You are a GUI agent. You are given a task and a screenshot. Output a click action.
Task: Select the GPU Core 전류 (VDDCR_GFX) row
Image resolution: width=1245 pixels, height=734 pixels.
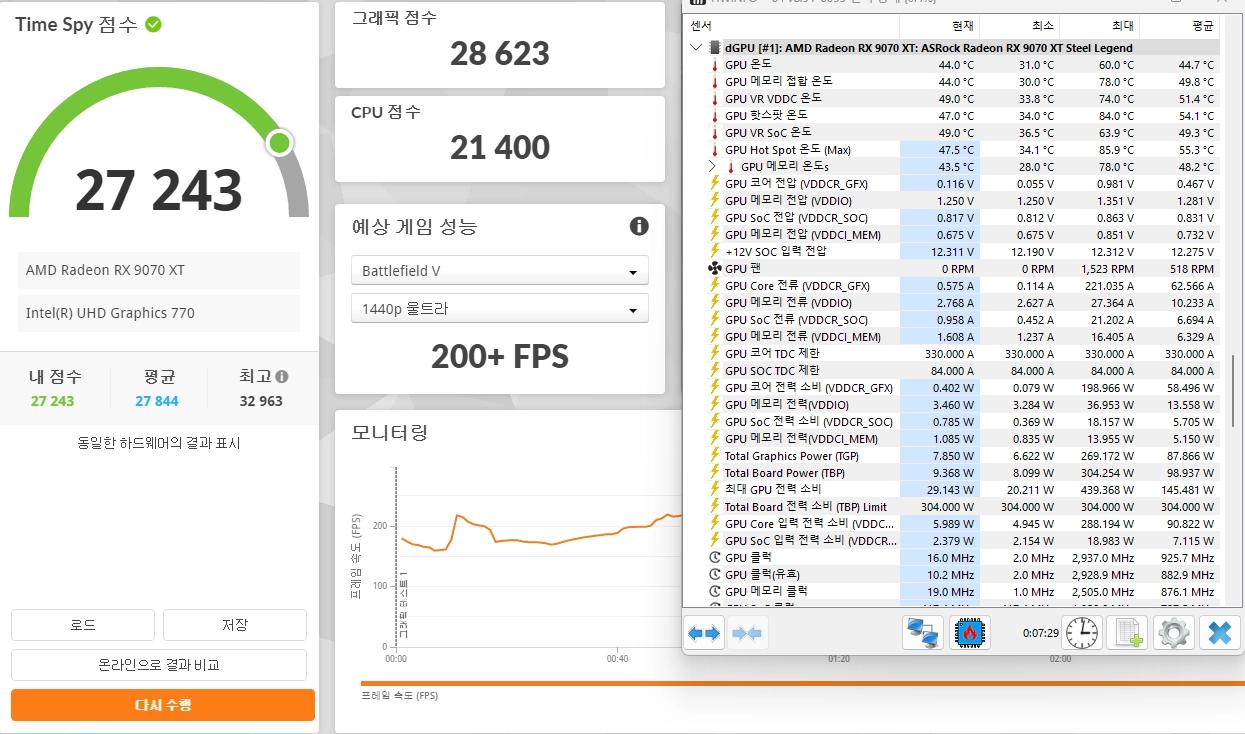click(951, 286)
